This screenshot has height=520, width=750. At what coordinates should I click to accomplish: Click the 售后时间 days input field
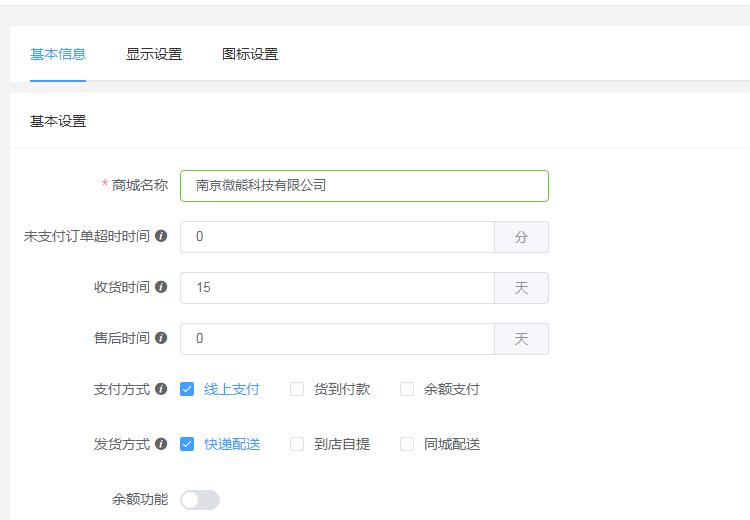(x=337, y=339)
